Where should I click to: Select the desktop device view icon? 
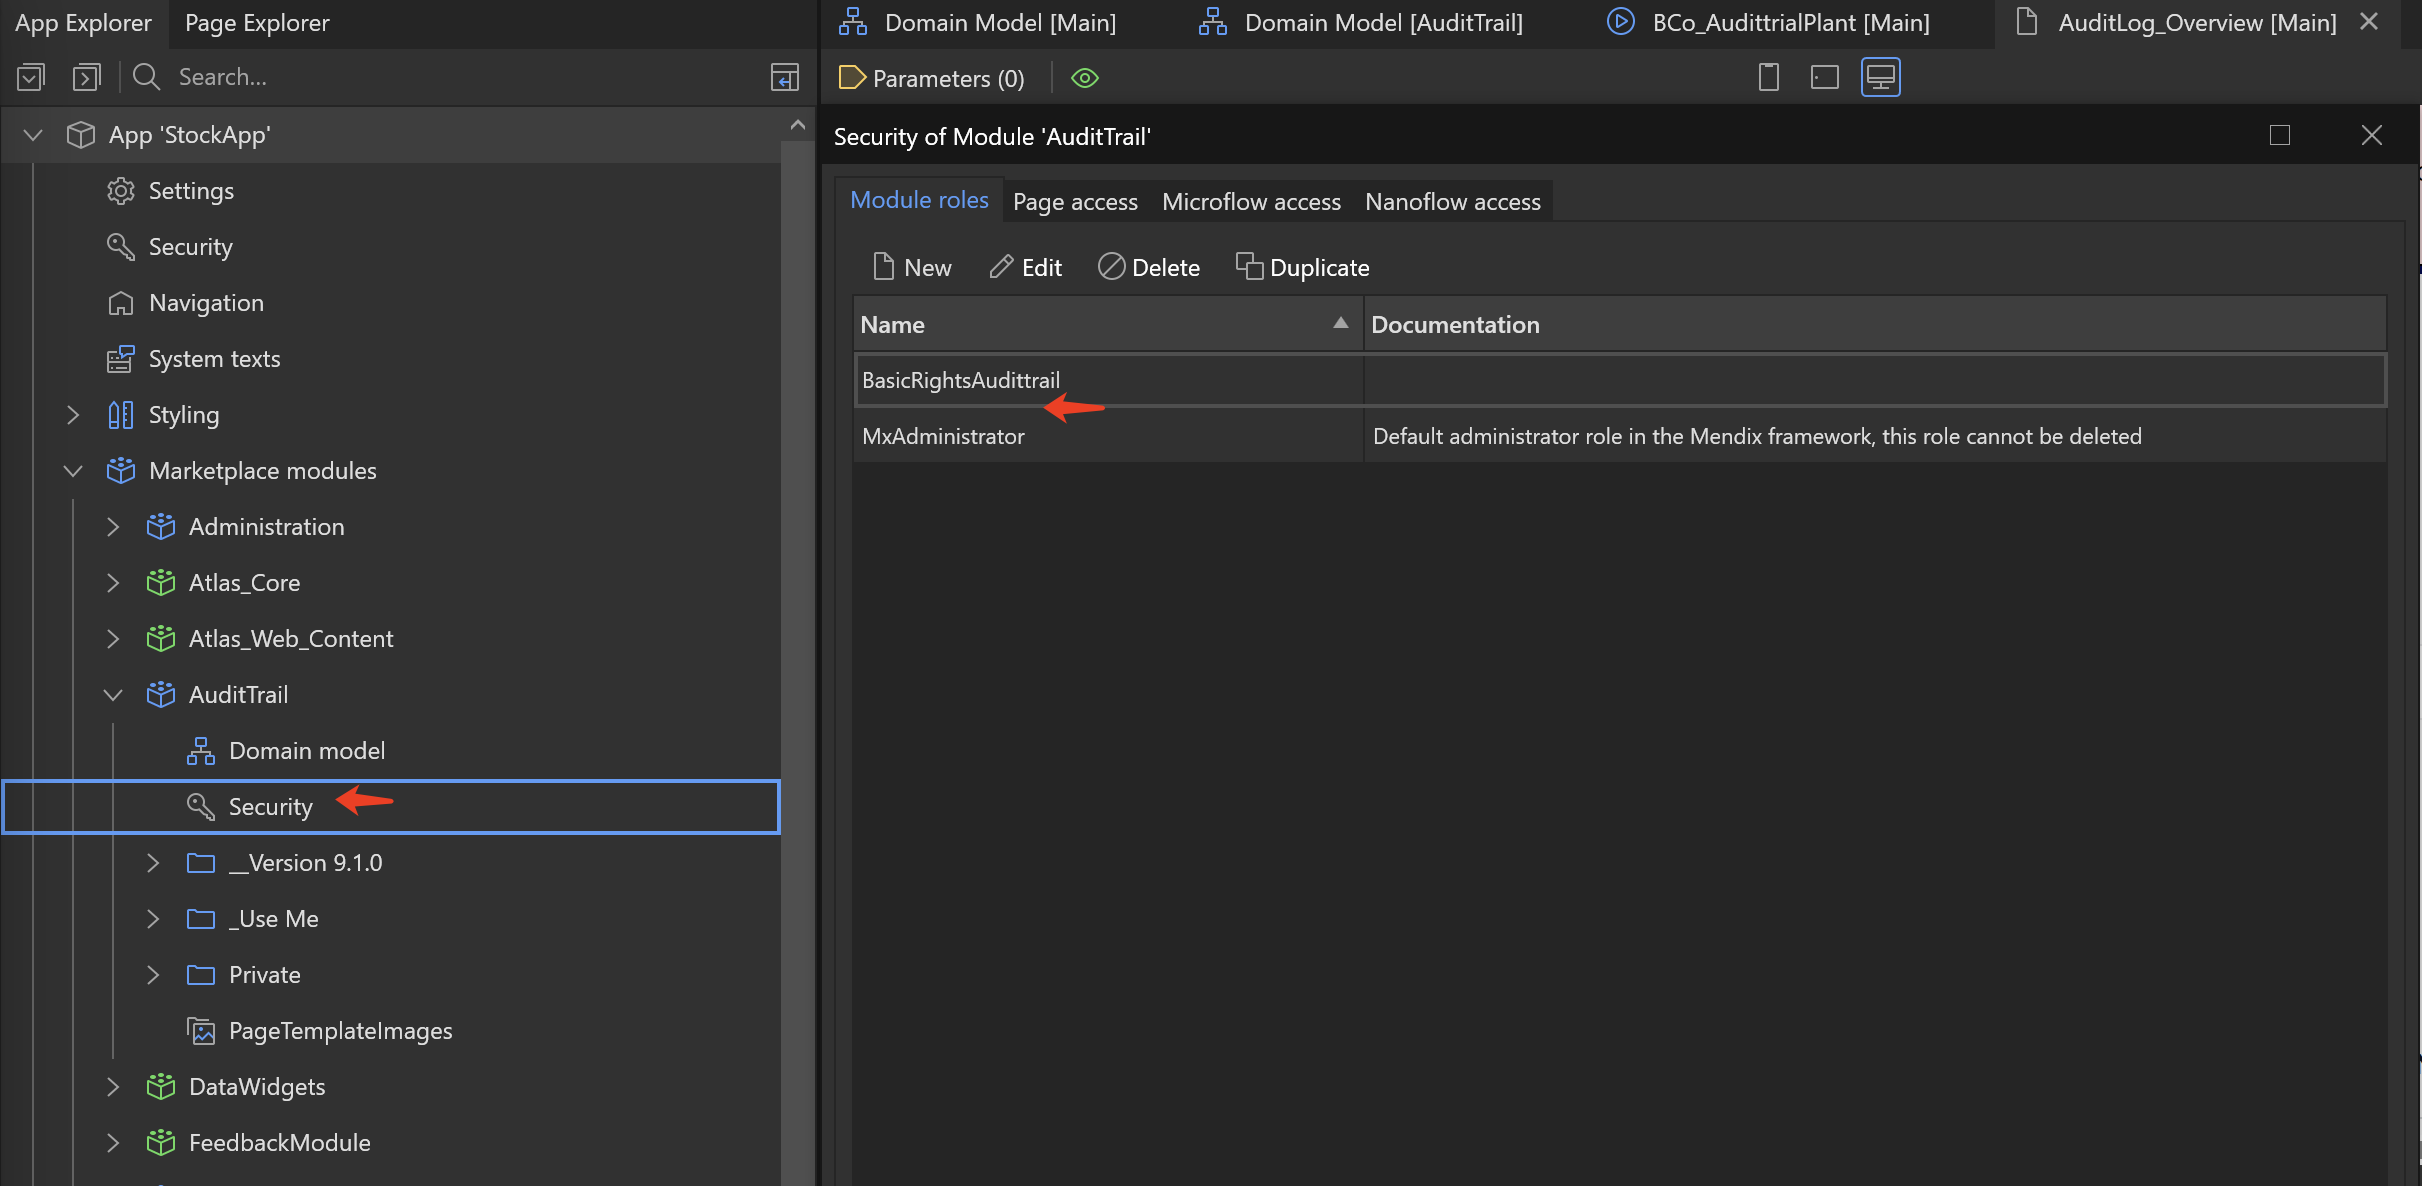tap(1881, 77)
